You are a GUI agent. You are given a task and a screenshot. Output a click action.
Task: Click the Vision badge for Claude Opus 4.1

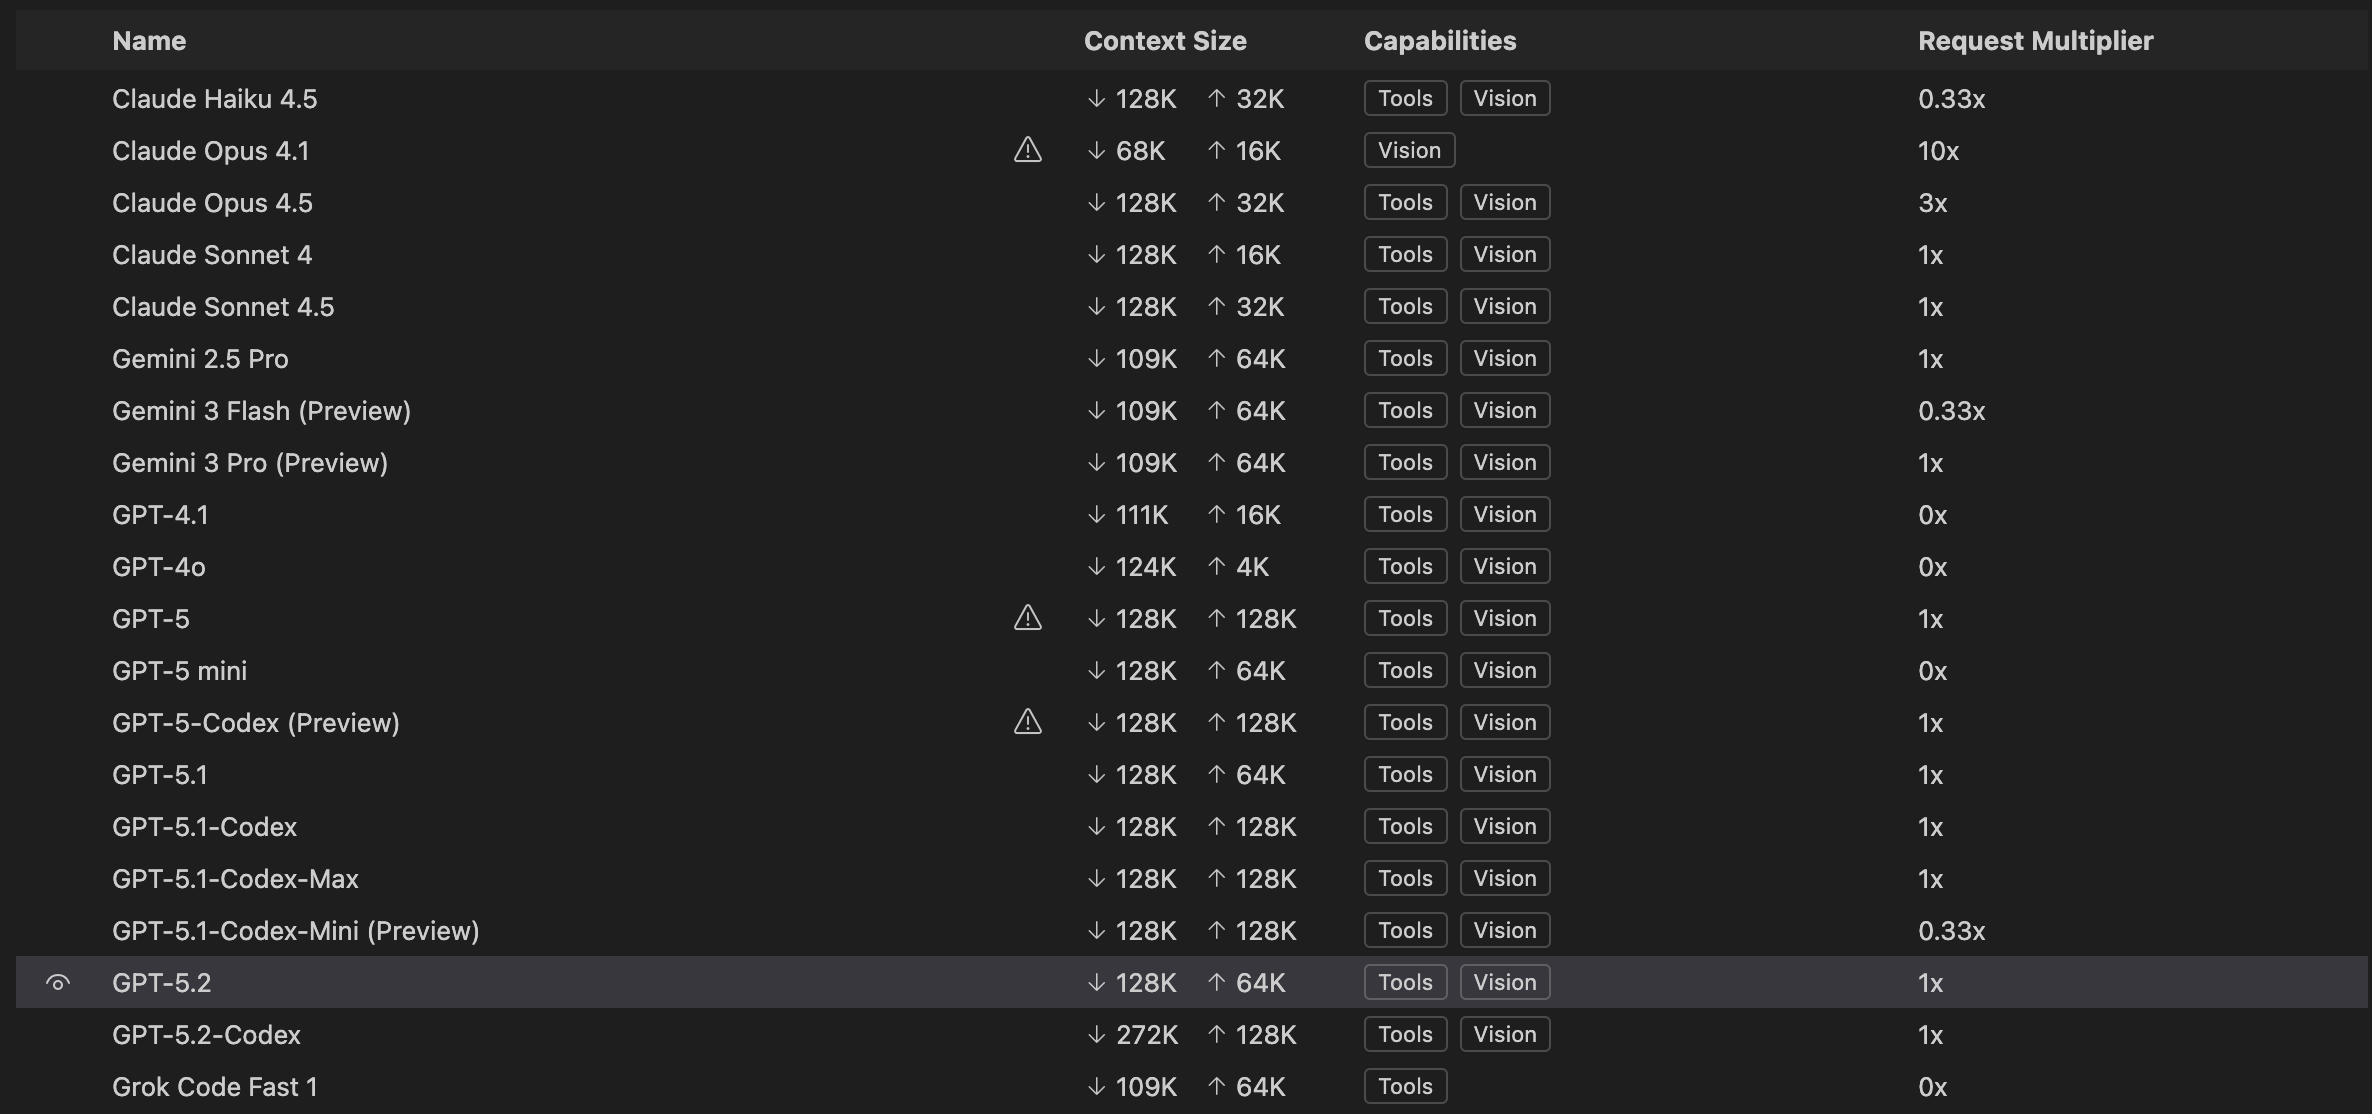(1409, 150)
